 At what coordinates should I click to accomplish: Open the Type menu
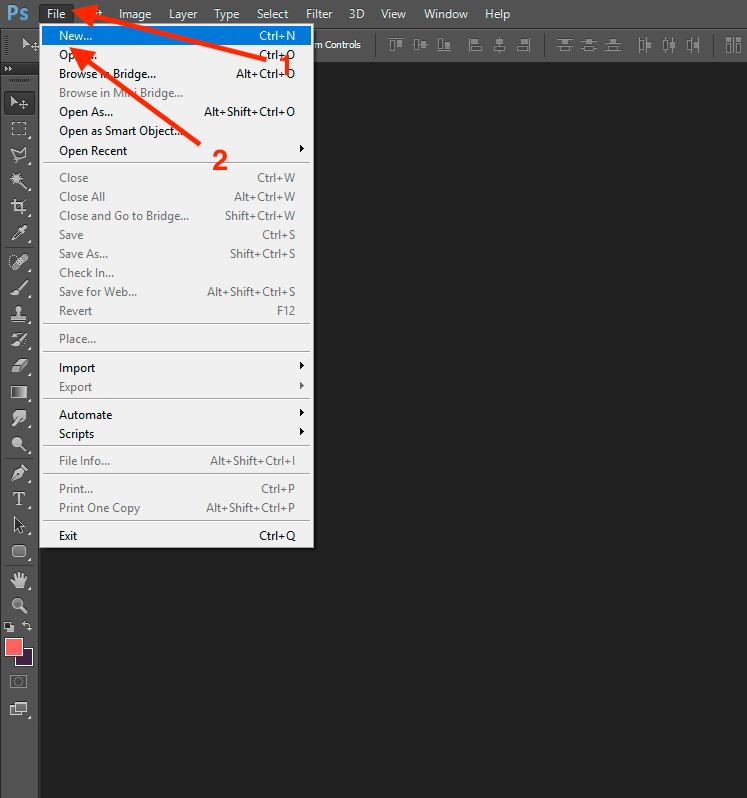226,14
